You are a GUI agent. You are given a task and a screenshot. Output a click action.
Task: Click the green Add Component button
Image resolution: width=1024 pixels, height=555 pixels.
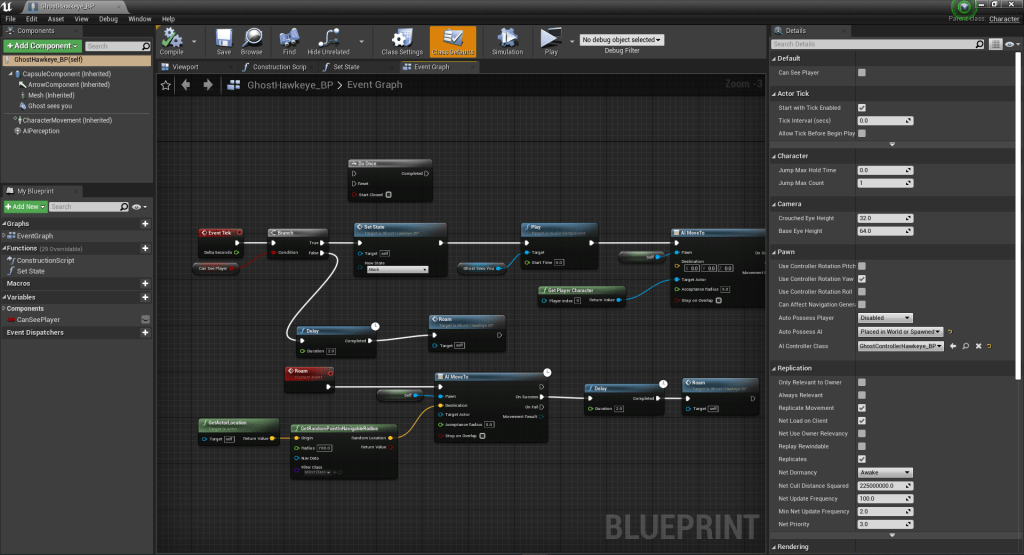[41, 46]
